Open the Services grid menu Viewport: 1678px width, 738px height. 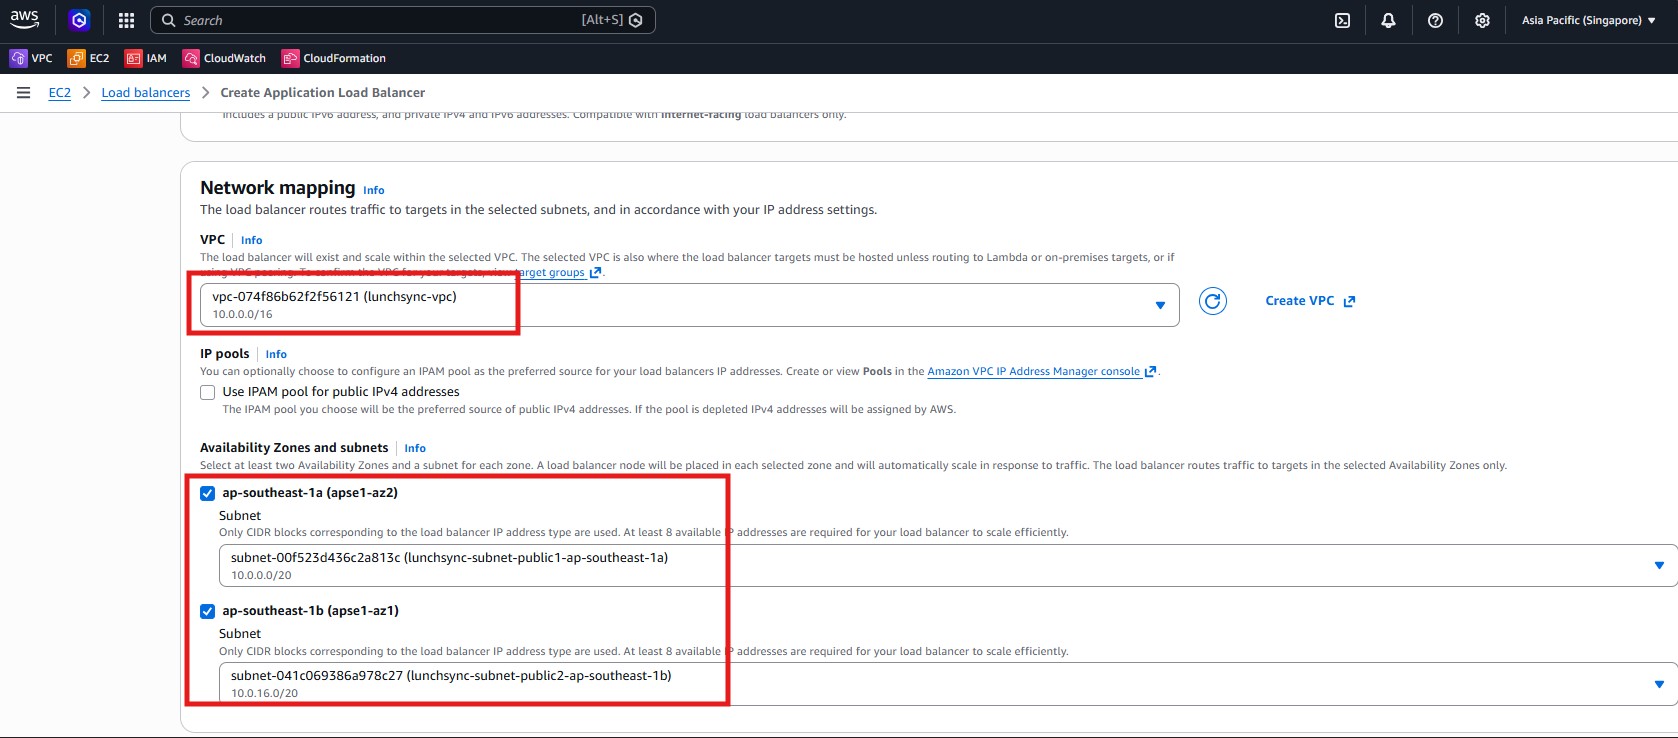126,20
